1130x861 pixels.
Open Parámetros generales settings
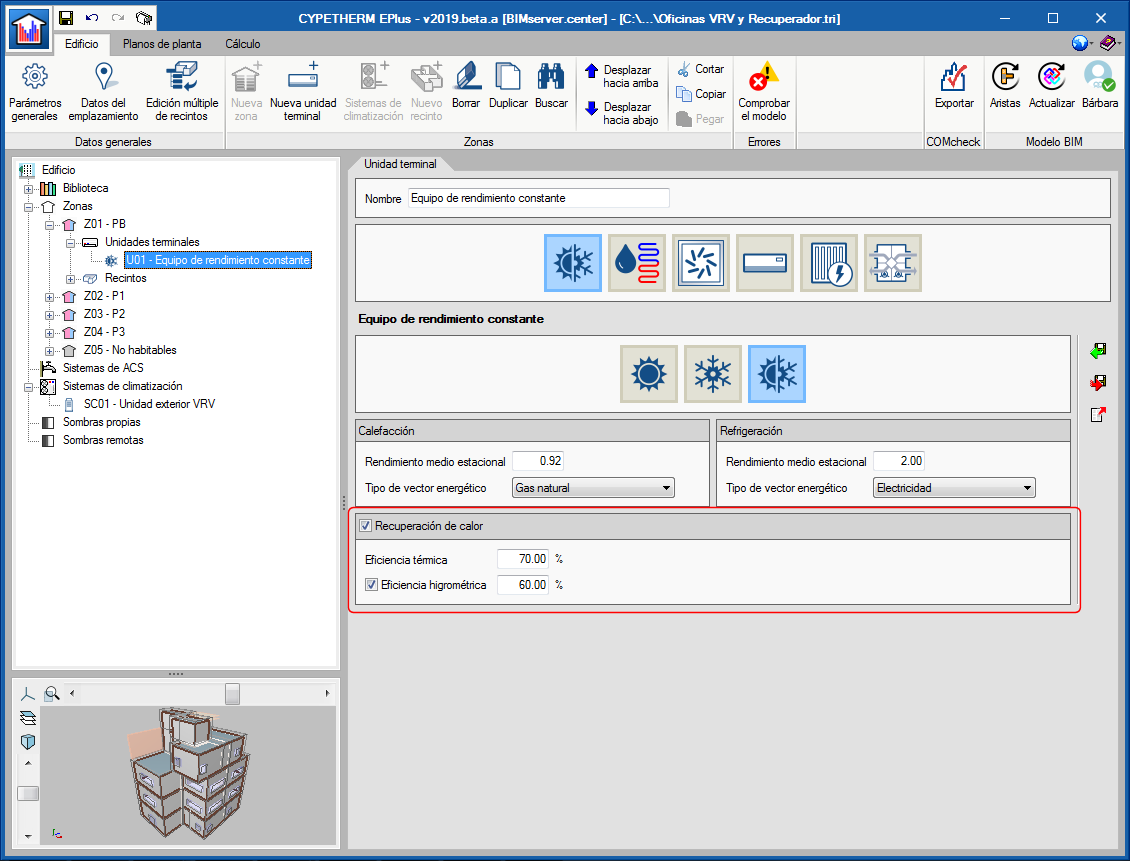click(35, 92)
